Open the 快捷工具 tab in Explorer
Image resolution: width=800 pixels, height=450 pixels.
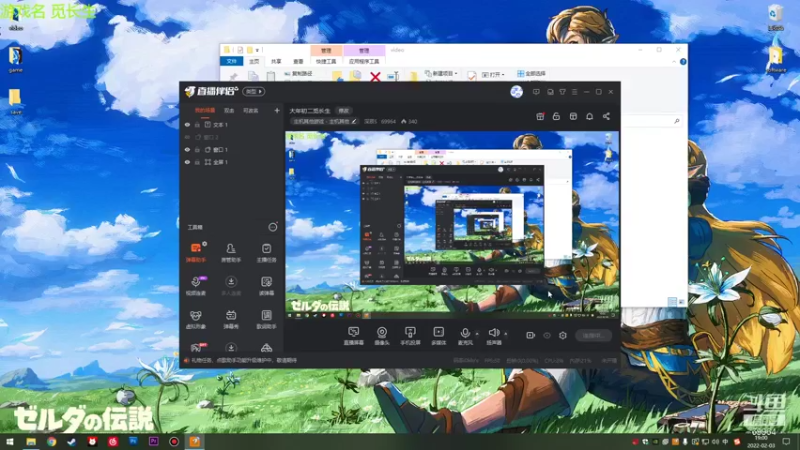coord(326,61)
